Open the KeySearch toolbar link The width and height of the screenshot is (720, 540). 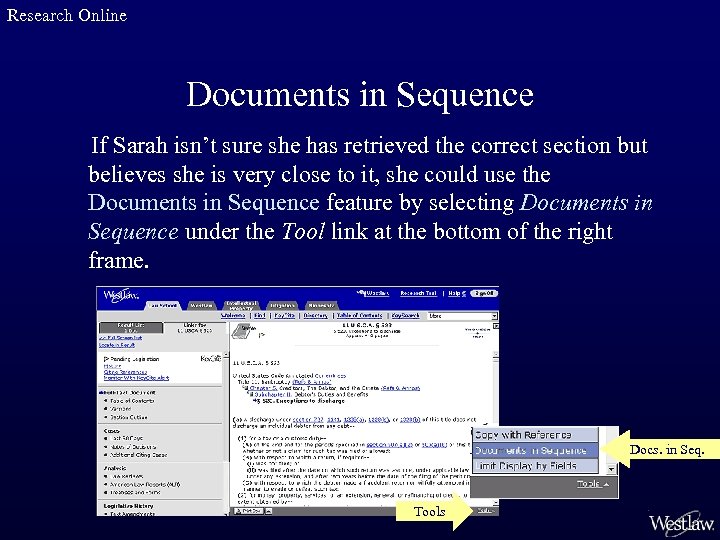tap(405, 315)
